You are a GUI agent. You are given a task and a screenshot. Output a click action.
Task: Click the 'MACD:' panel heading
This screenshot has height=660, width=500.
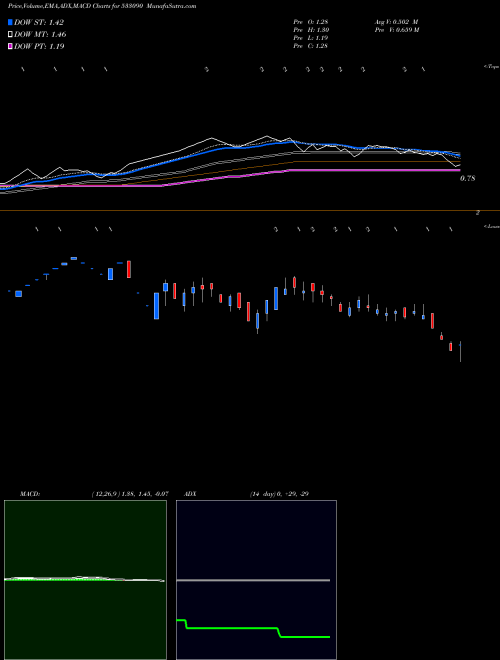tap(30, 494)
